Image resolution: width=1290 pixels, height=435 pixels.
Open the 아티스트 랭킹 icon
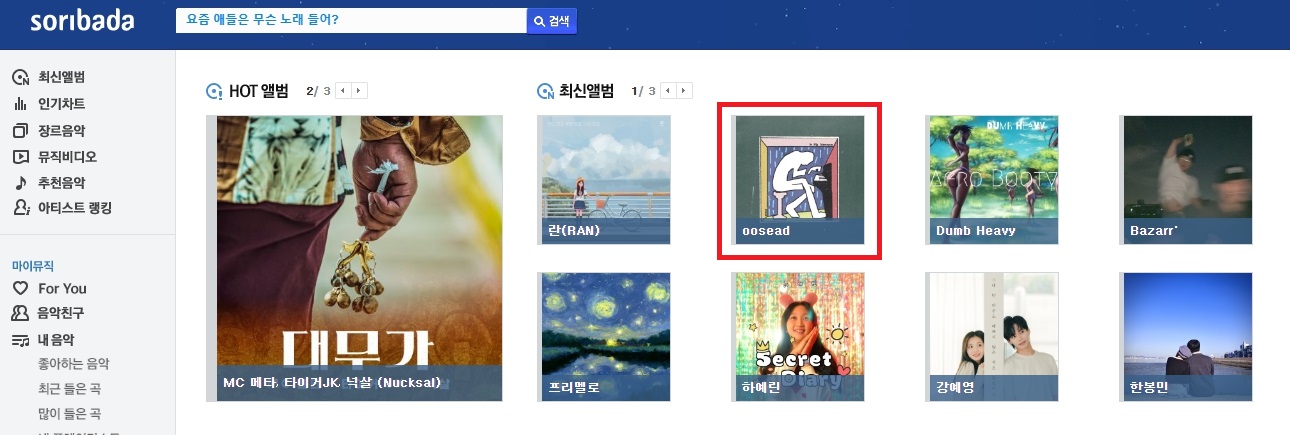(x=20, y=208)
